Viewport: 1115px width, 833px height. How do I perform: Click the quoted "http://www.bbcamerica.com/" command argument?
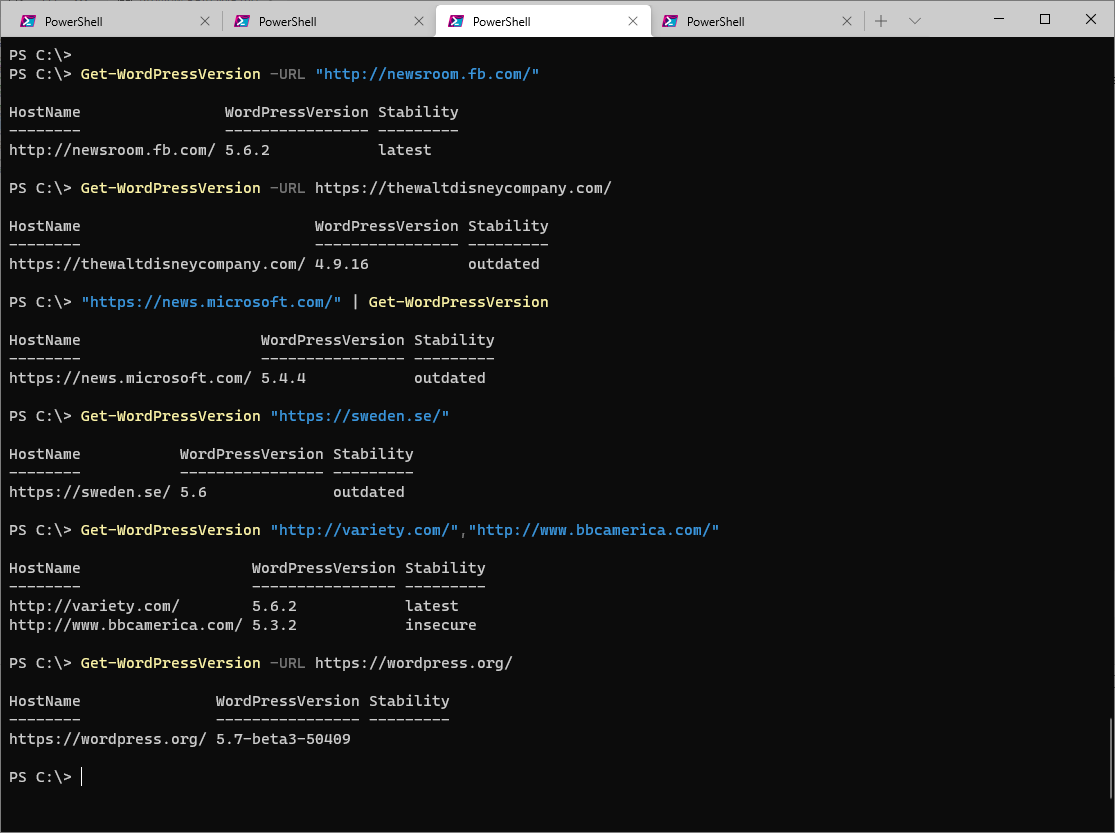pos(594,530)
